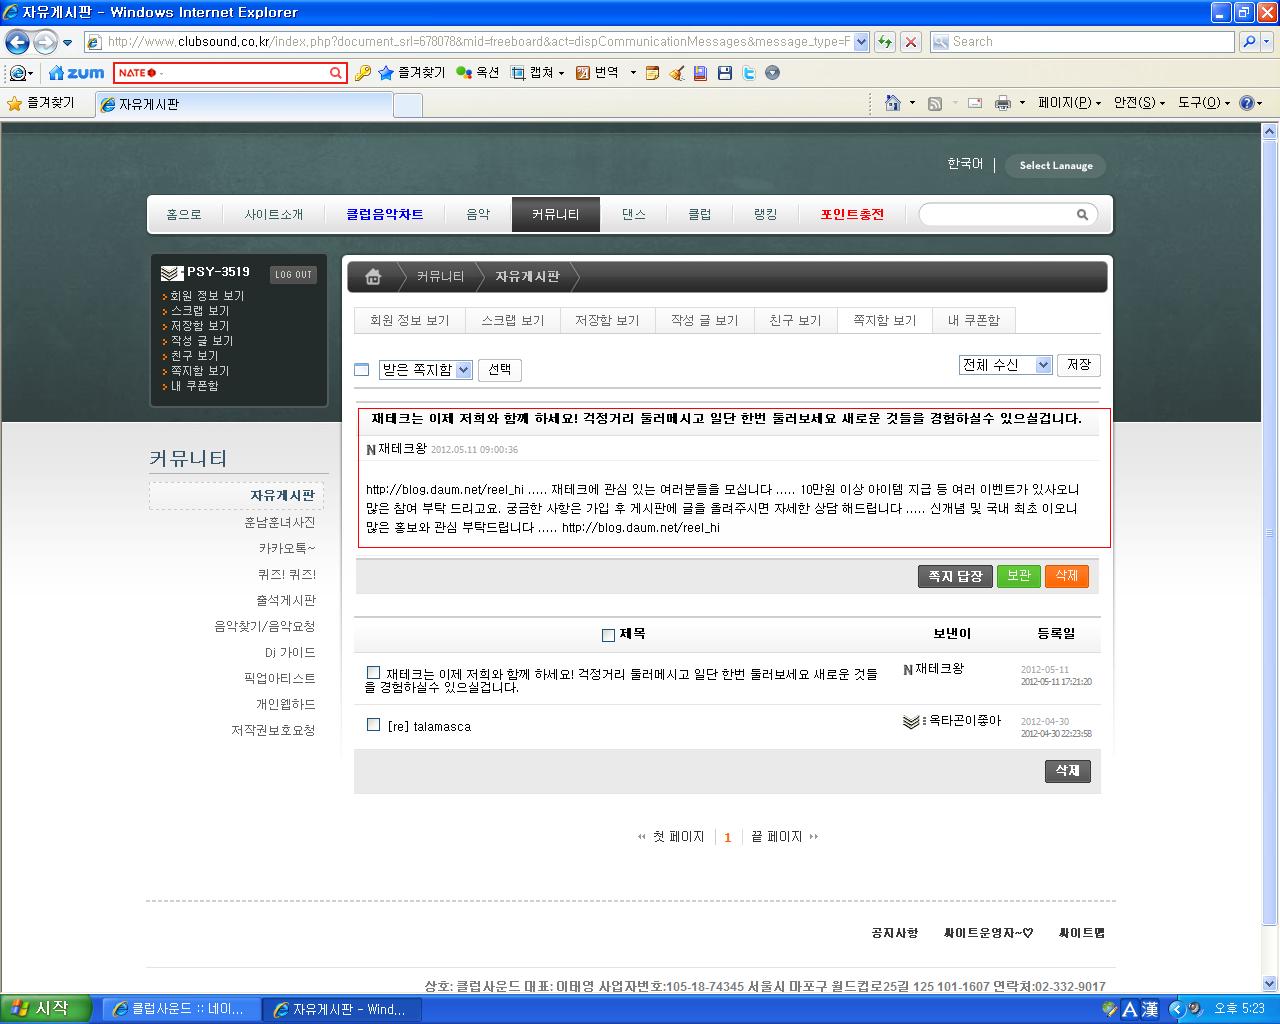Screen dimensions: 1280x1024
Task: Open the 페이지(P) dropdown menu
Action: [x=1069, y=103]
